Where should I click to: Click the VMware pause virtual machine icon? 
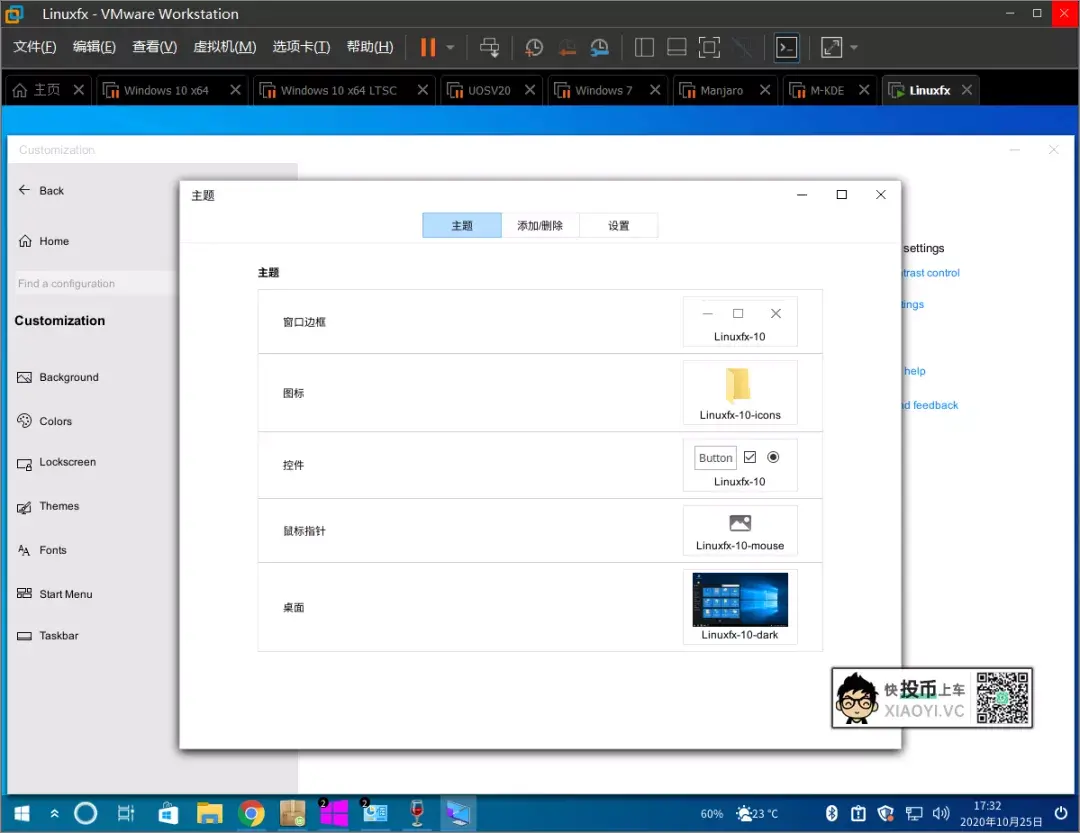point(428,47)
